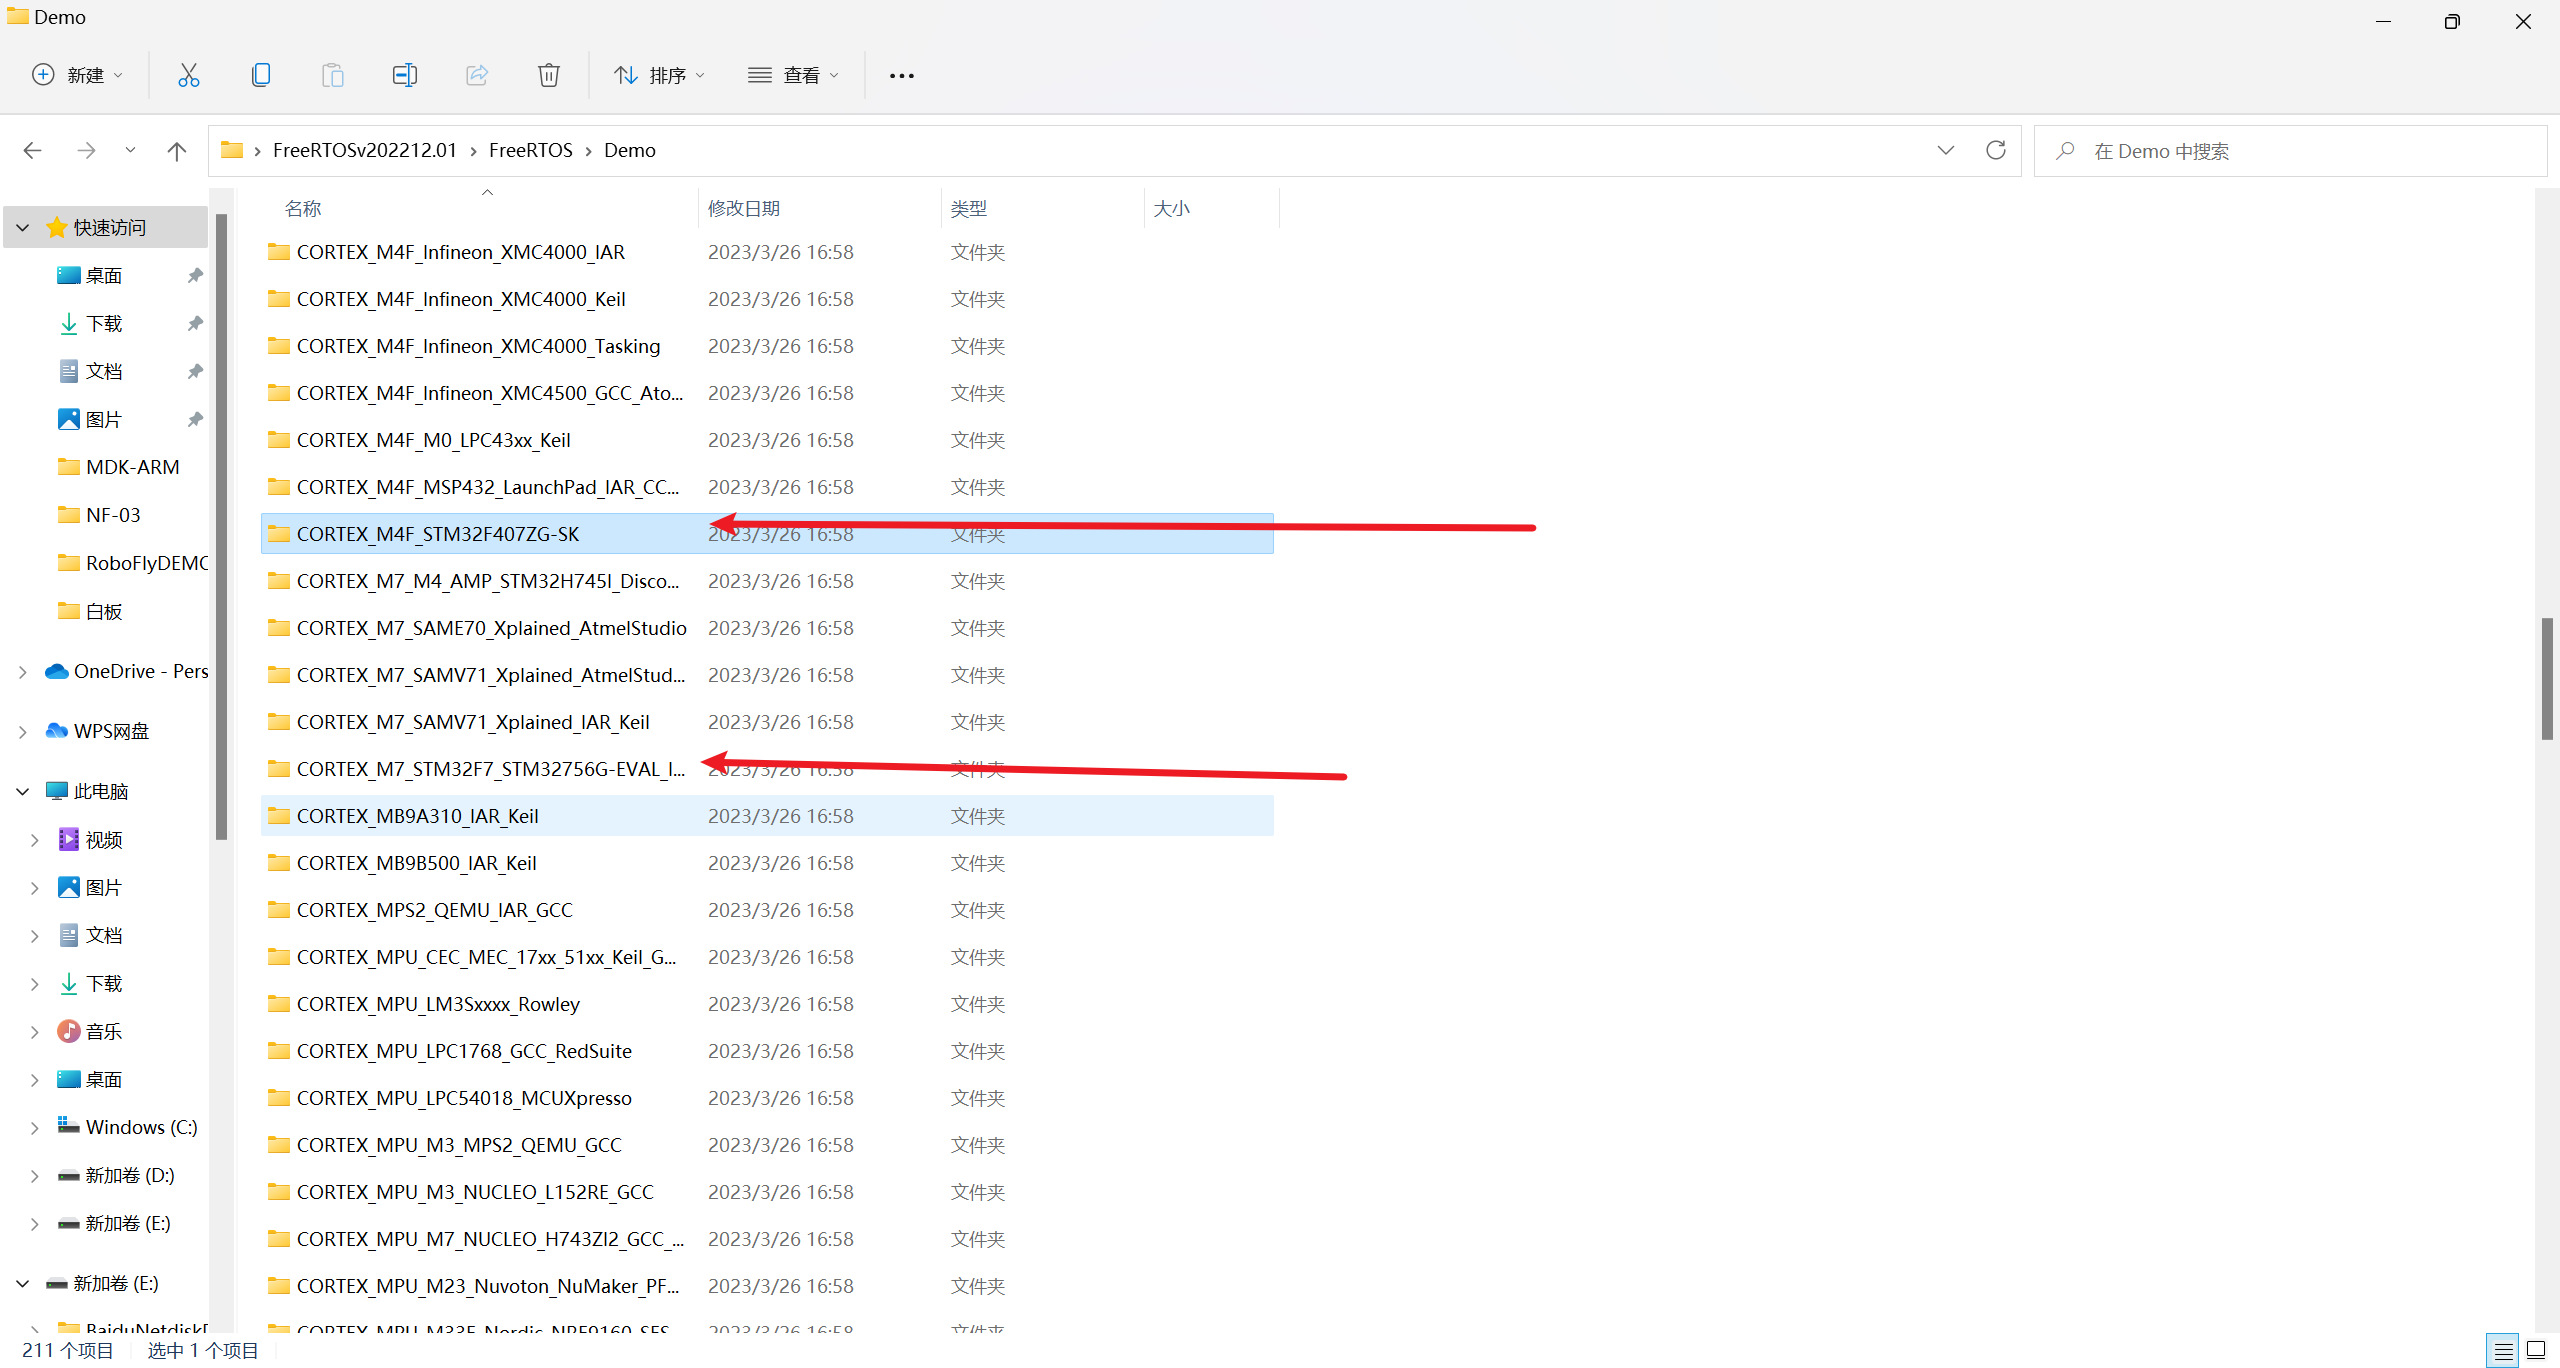This screenshot has height=1368, width=2560.
Task: Click the Videos icon under This PC
Action: (68, 839)
